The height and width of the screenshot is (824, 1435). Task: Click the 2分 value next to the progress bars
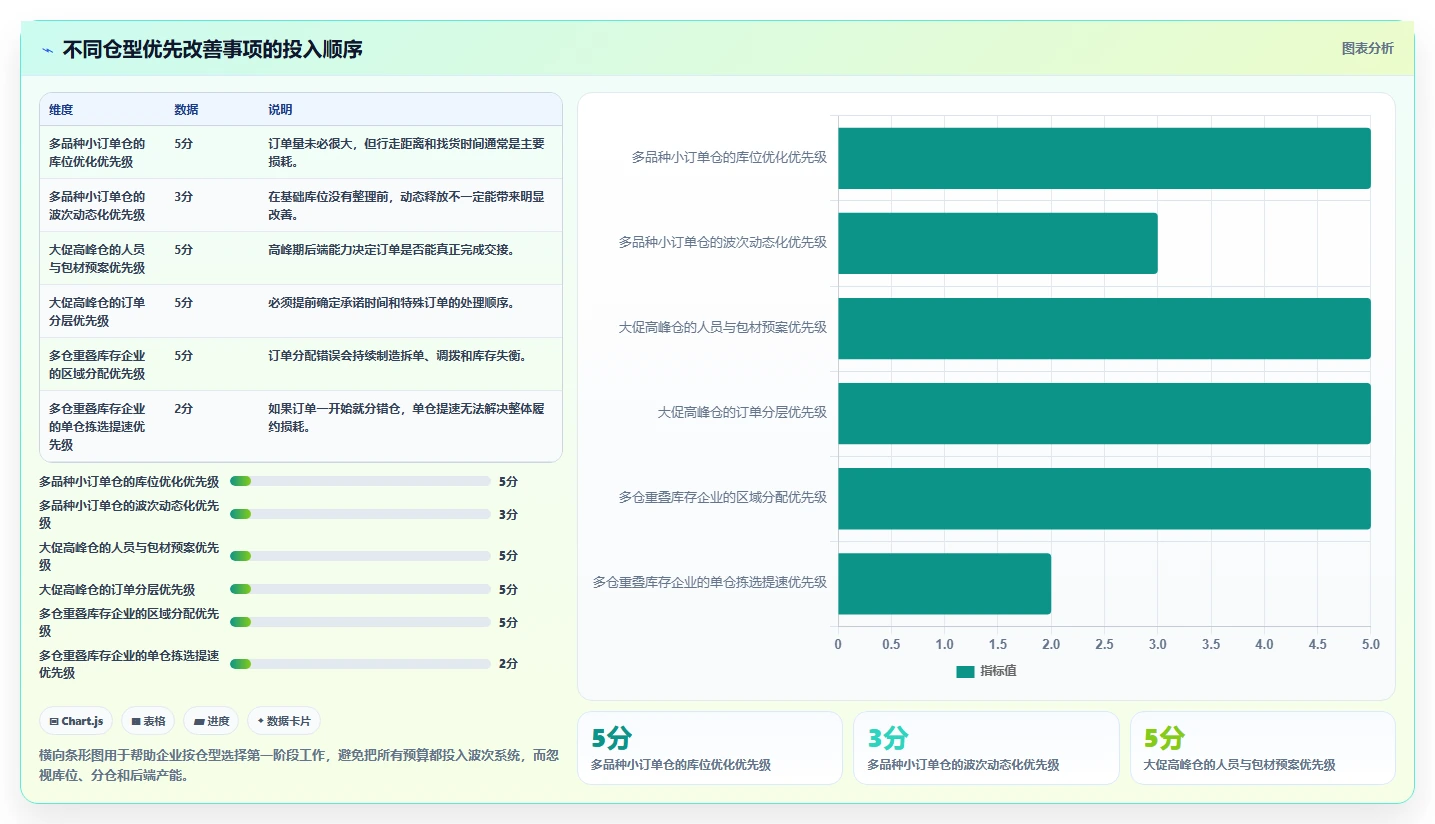pos(508,664)
